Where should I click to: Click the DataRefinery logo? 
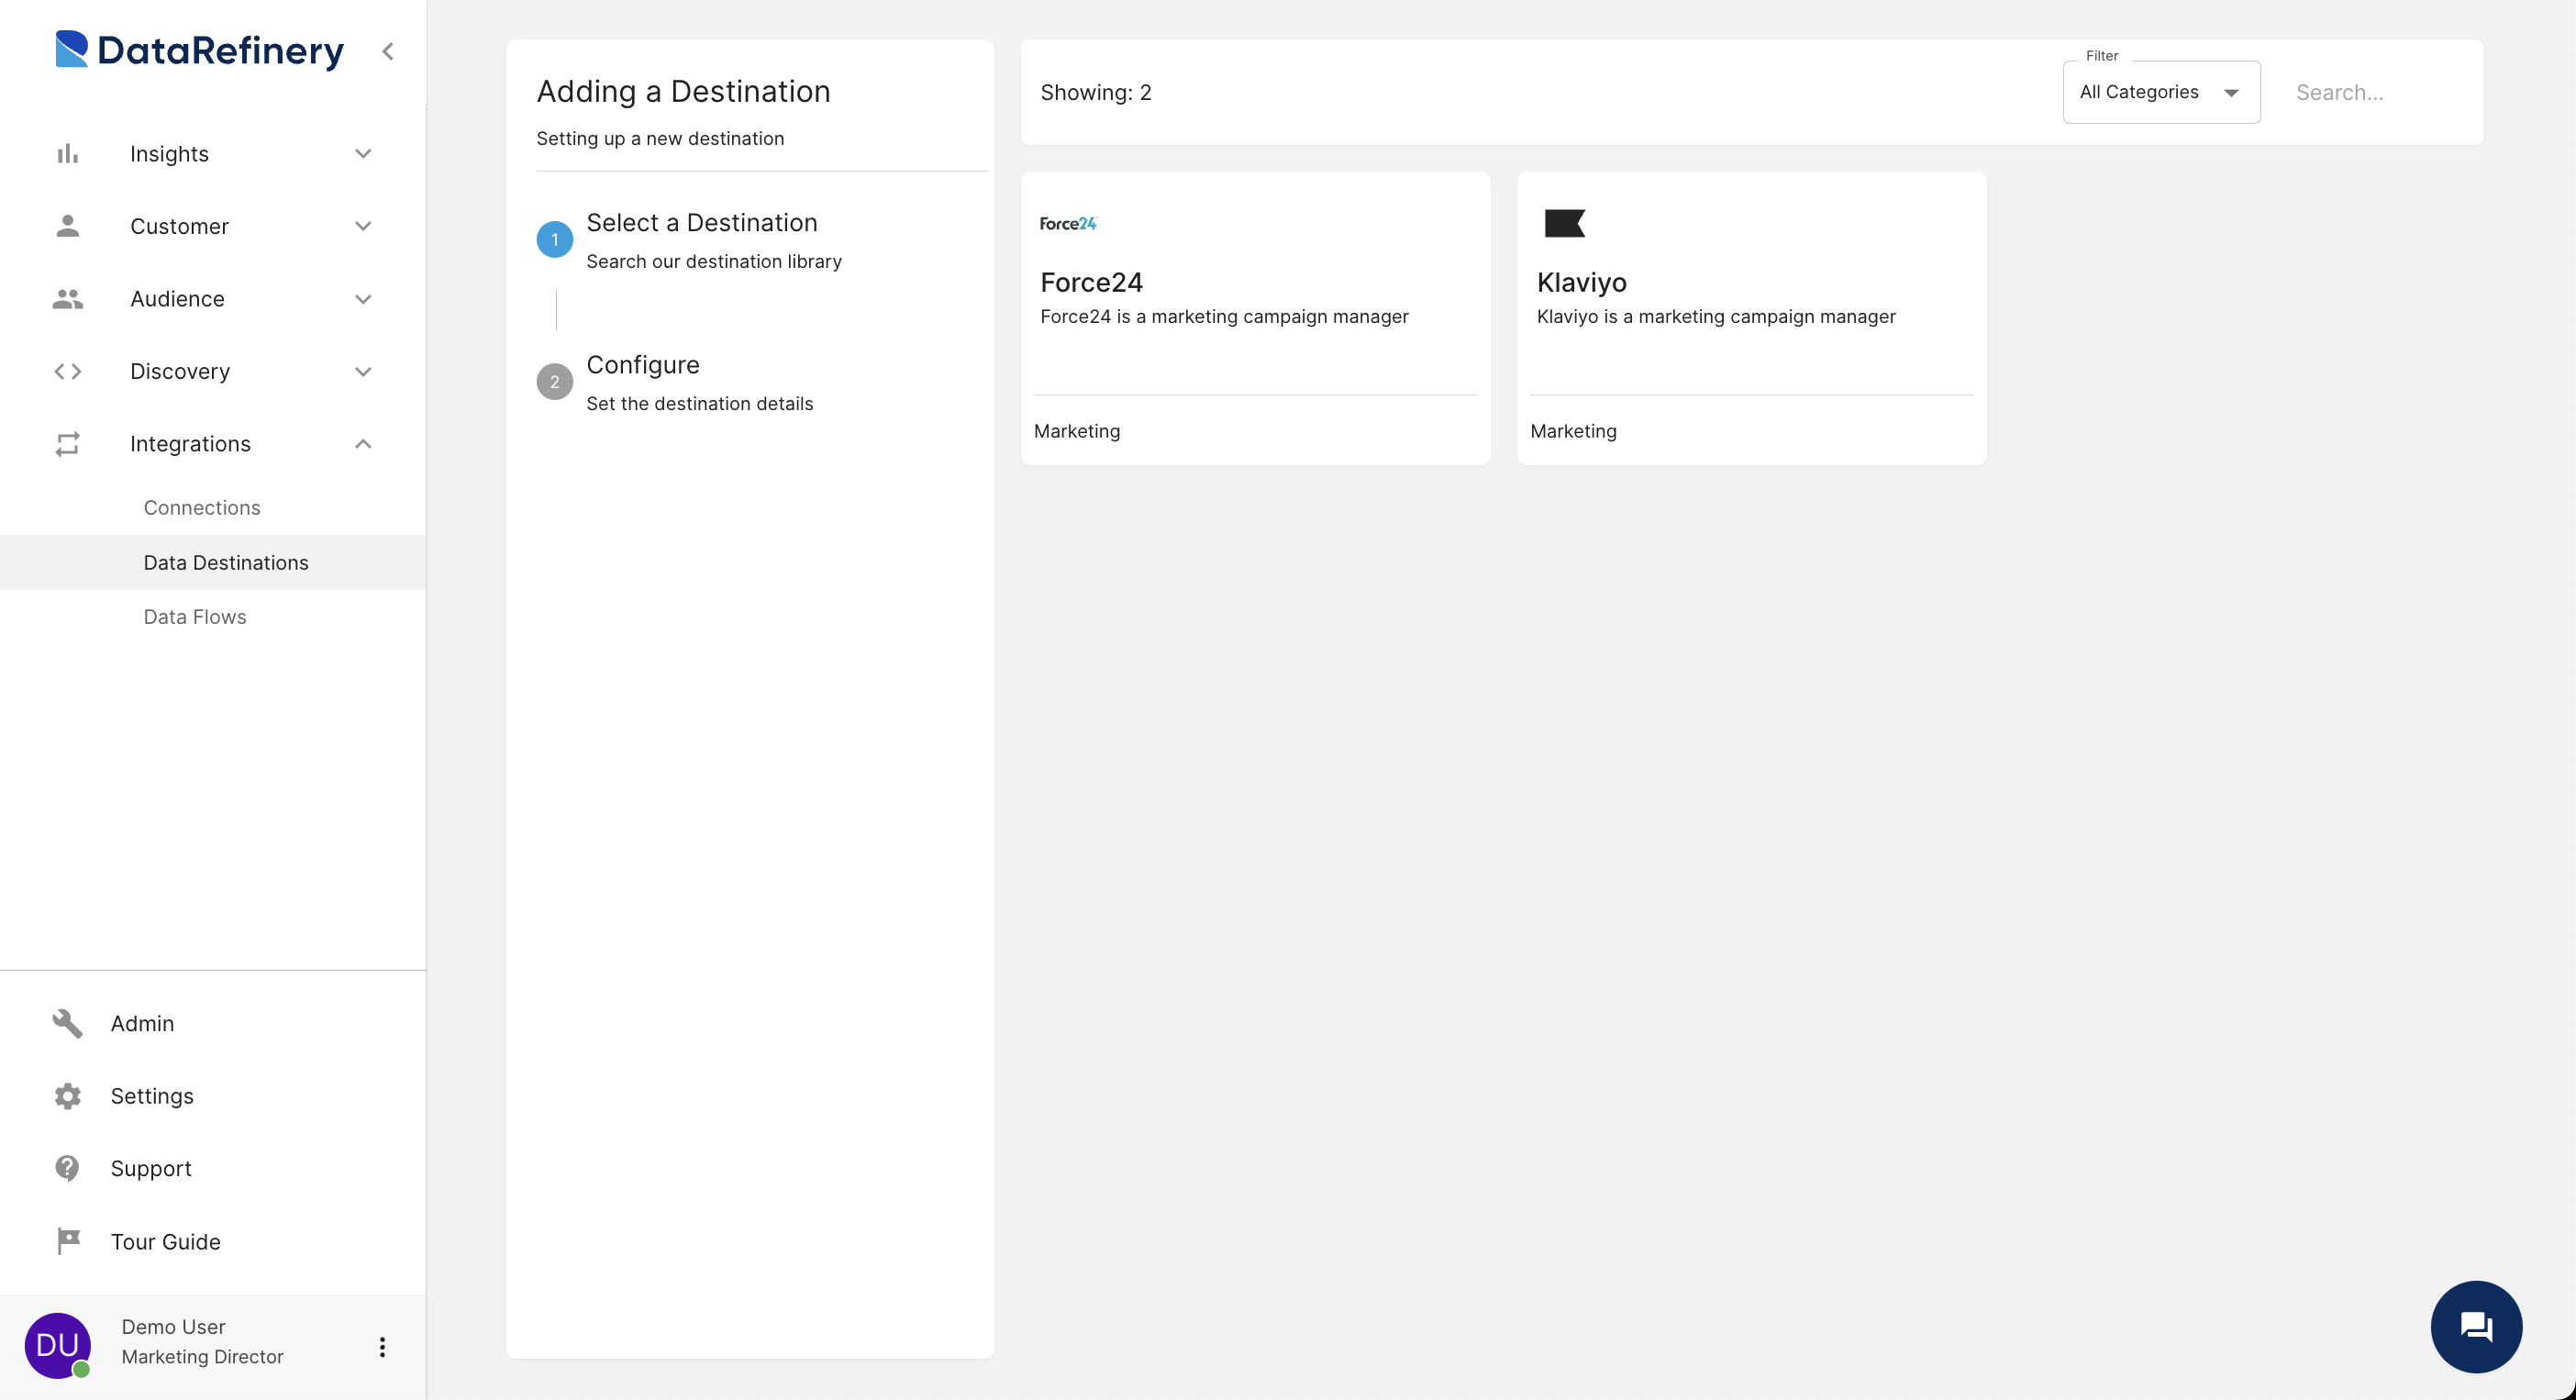pyautogui.click(x=199, y=50)
